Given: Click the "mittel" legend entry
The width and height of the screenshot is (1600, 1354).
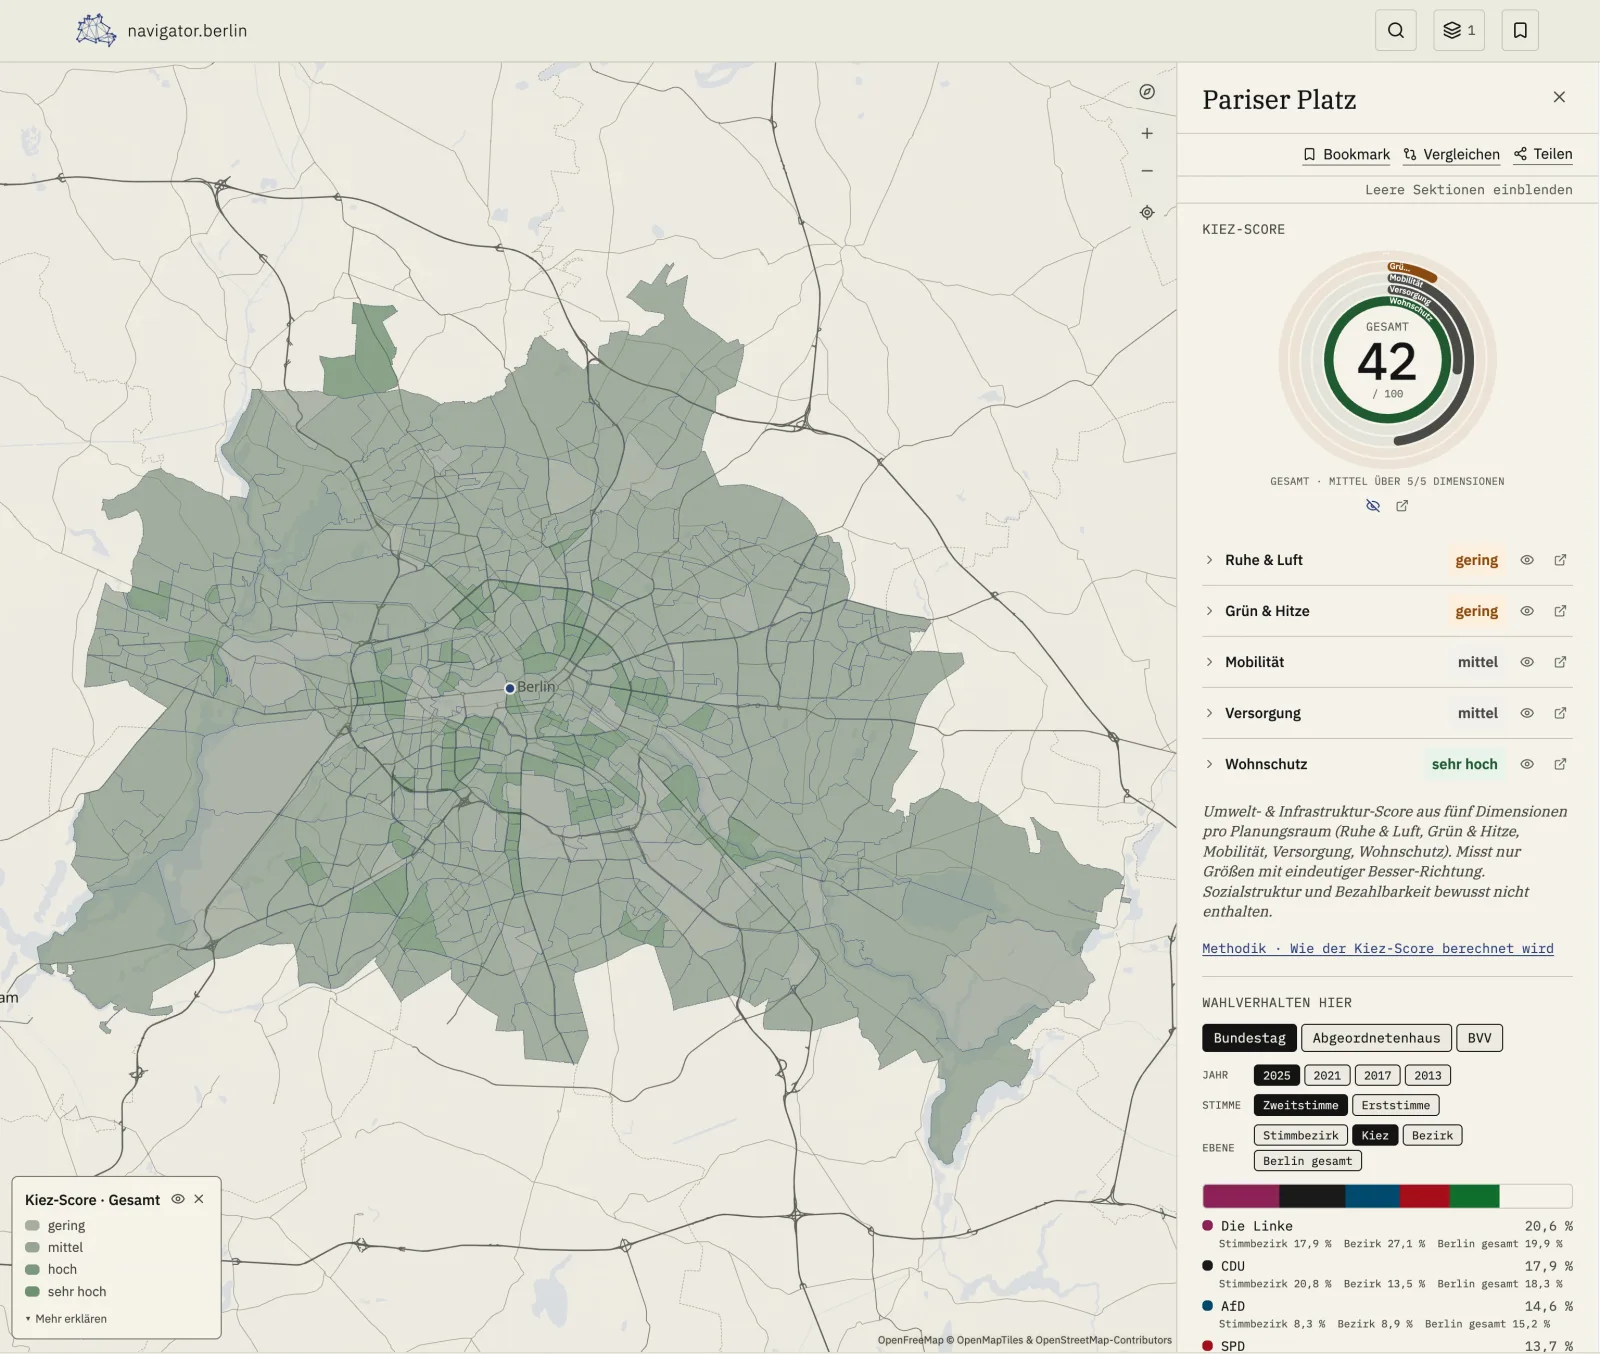Looking at the screenshot, I should pos(54,1247).
